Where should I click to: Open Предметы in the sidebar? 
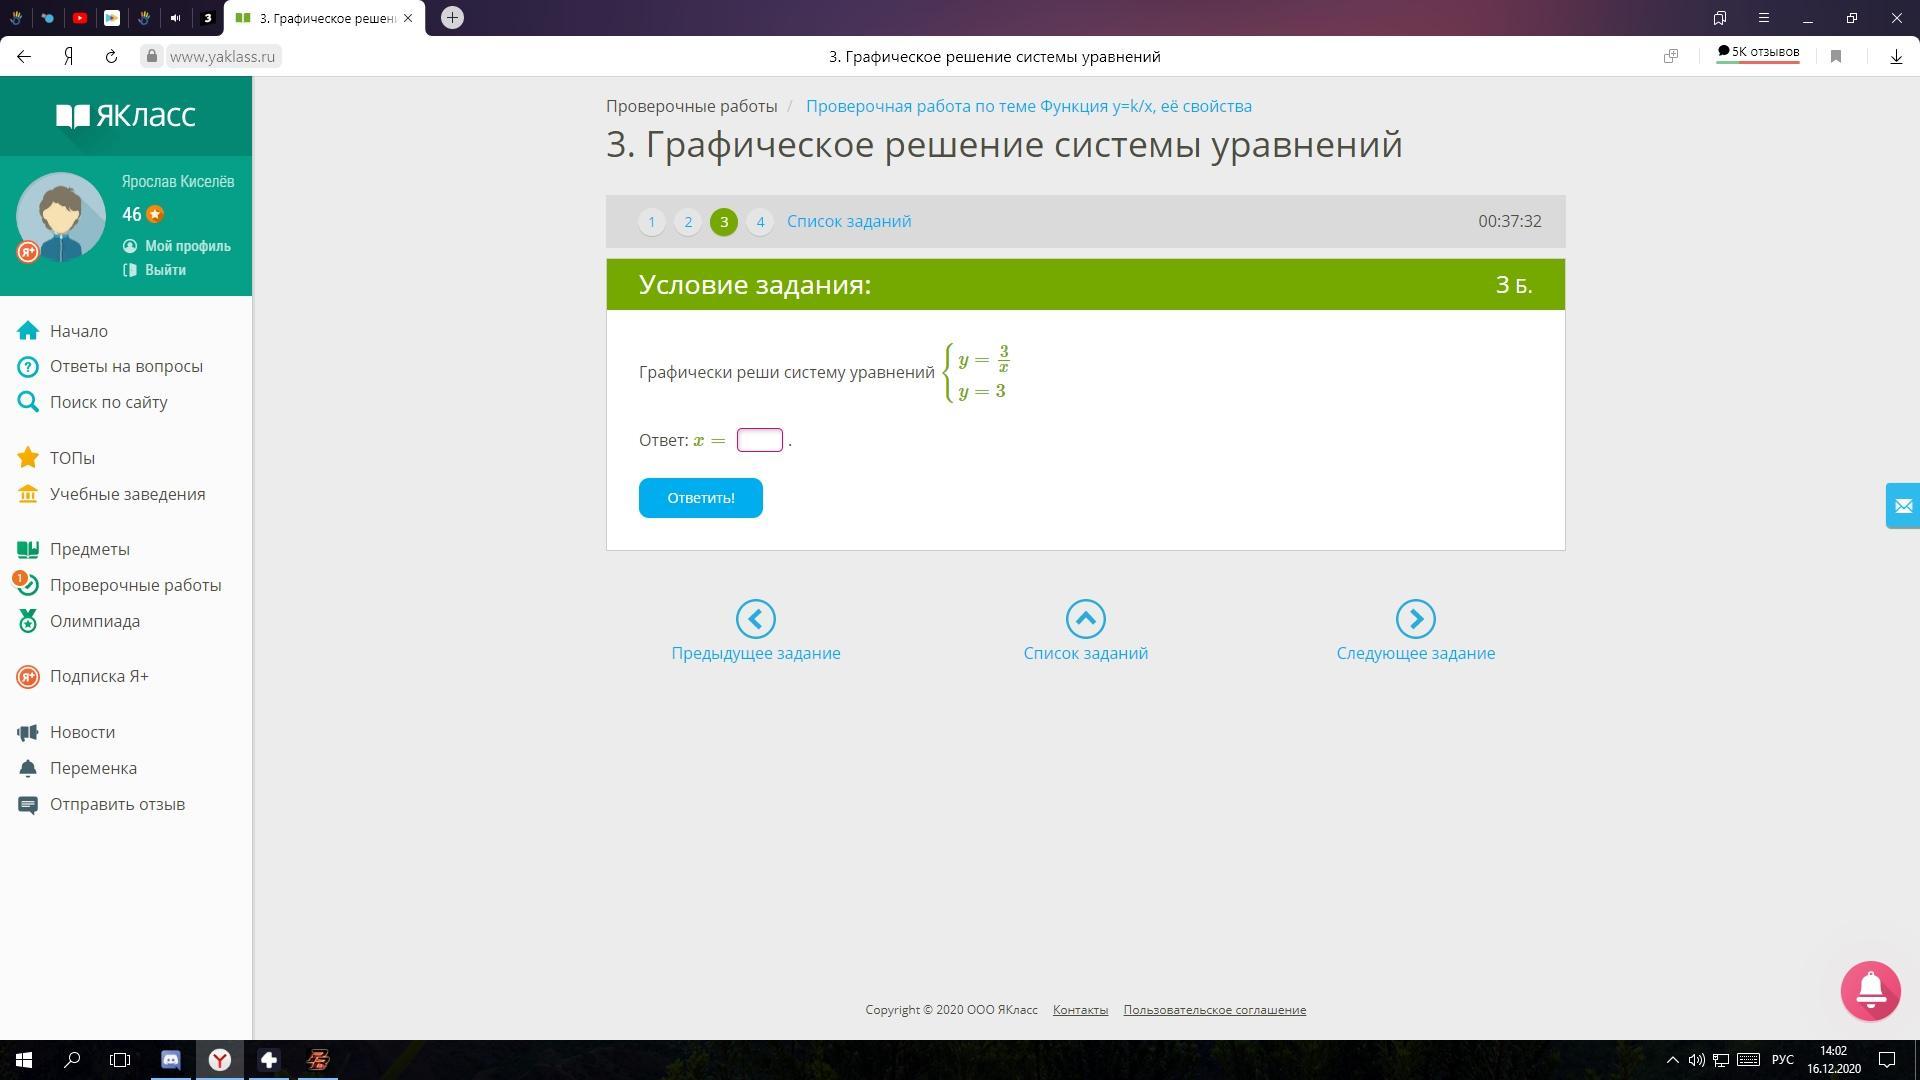pyautogui.click(x=90, y=549)
